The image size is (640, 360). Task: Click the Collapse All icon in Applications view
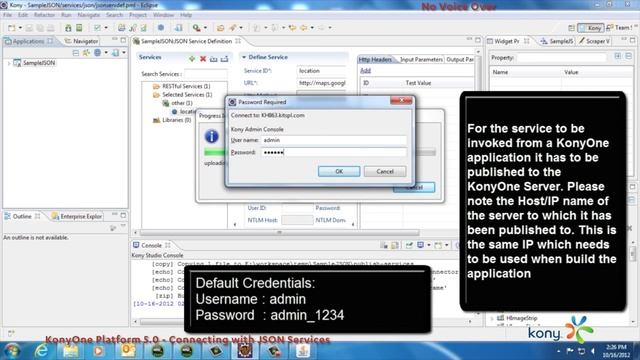tap(76, 53)
